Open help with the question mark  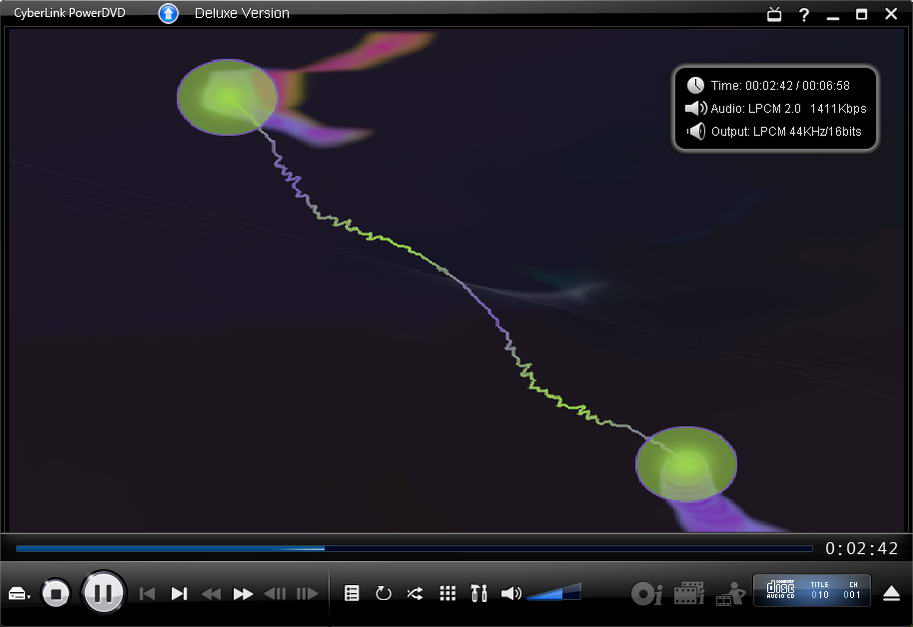(x=804, y=15)
